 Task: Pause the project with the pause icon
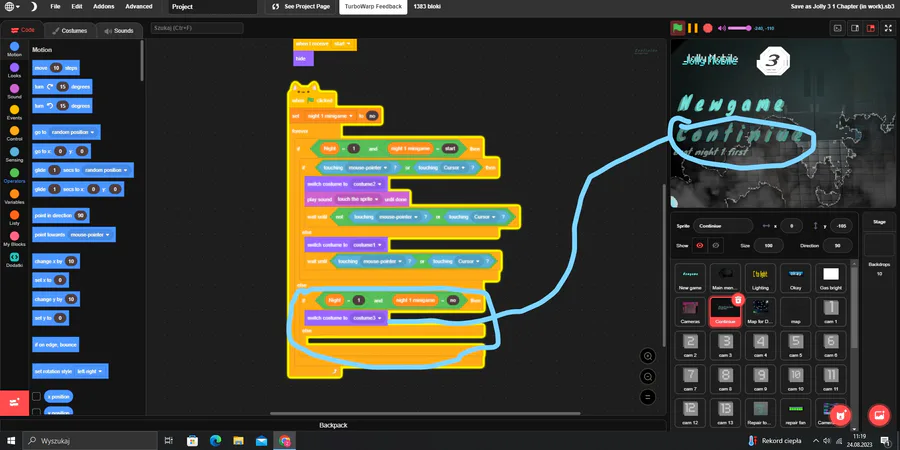pyautogui.click(x=693, y=28)
